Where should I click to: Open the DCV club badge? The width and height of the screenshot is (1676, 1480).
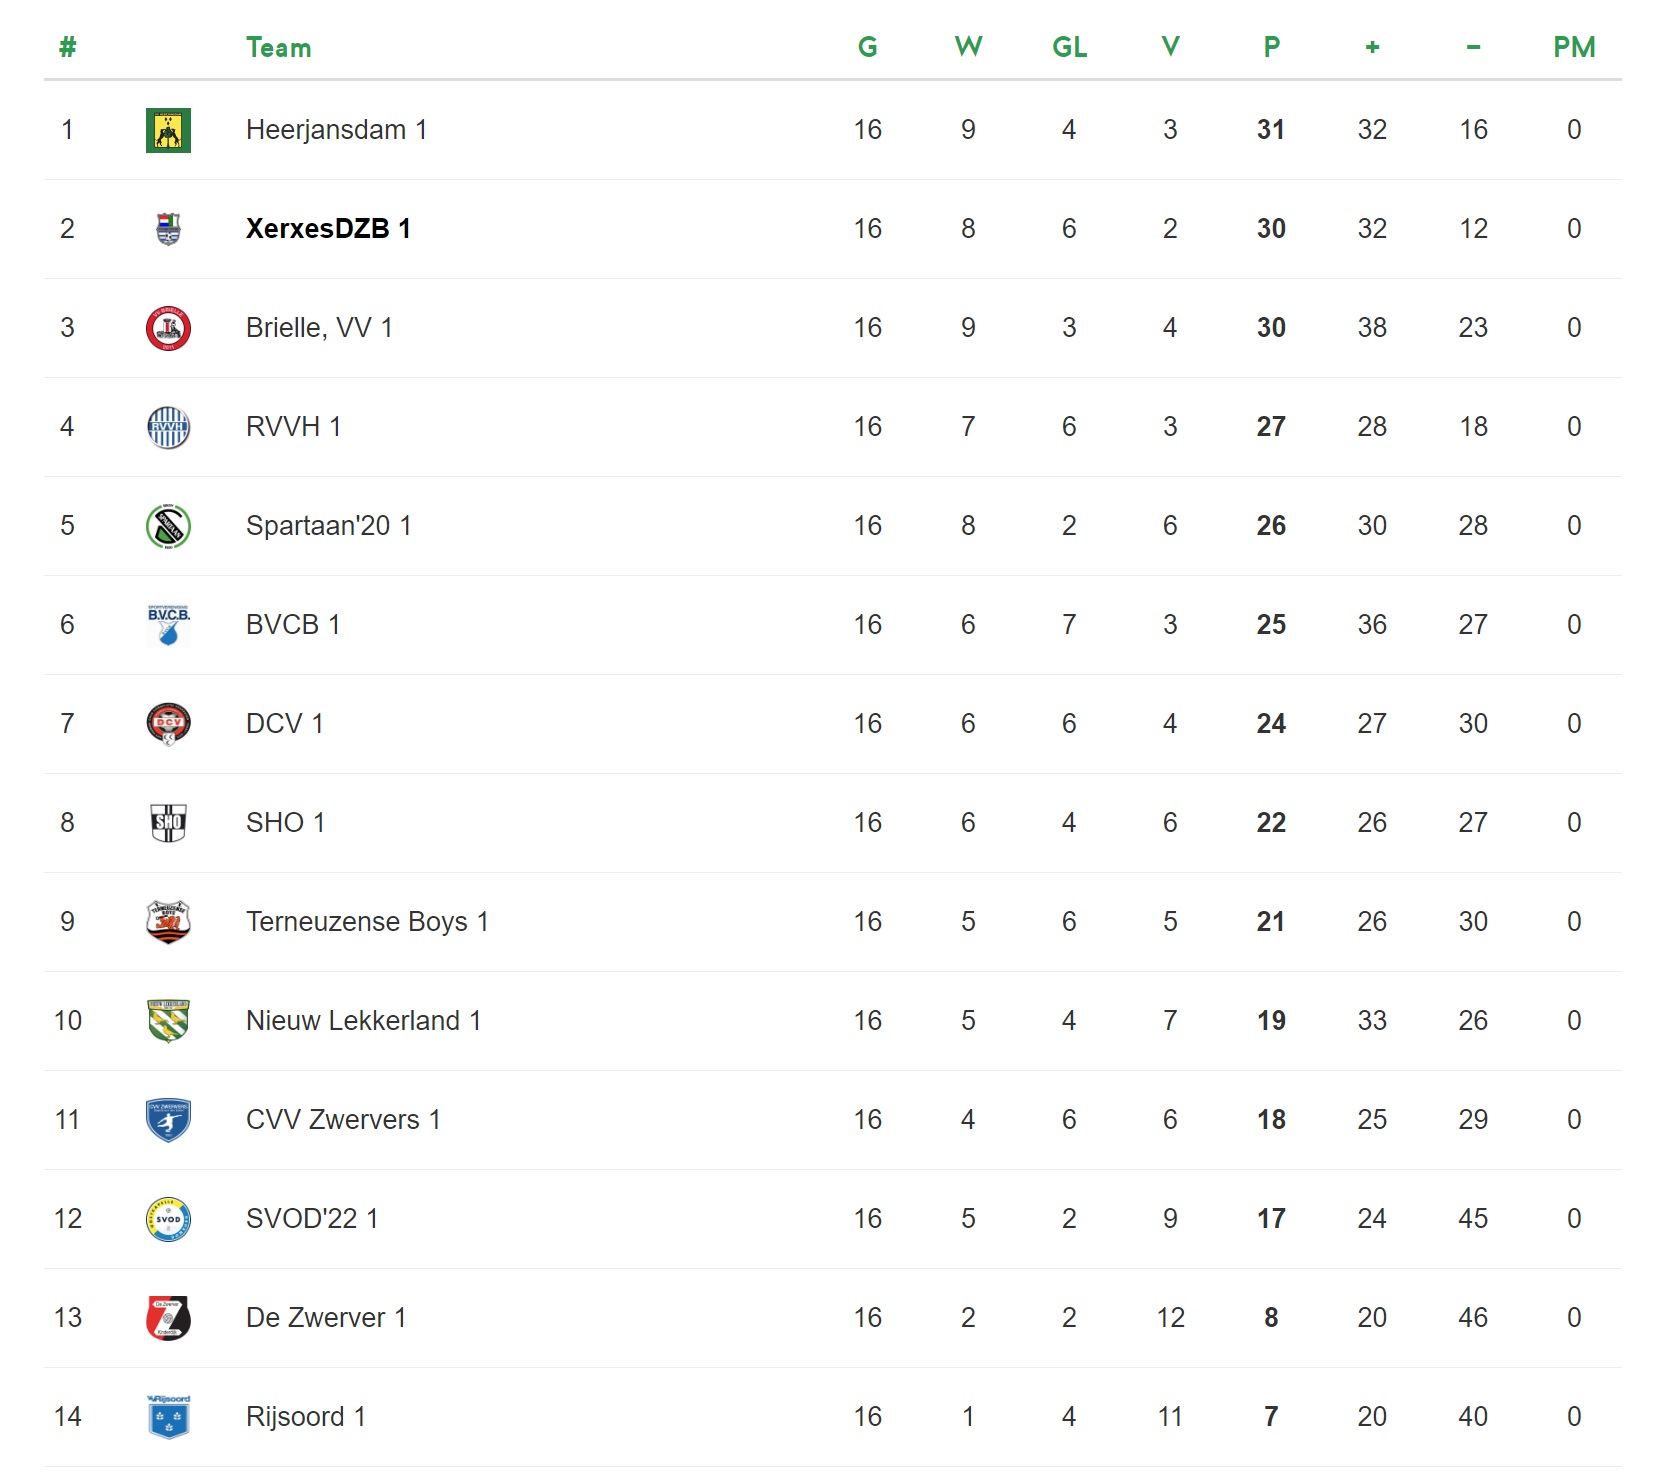coord(168,724)
